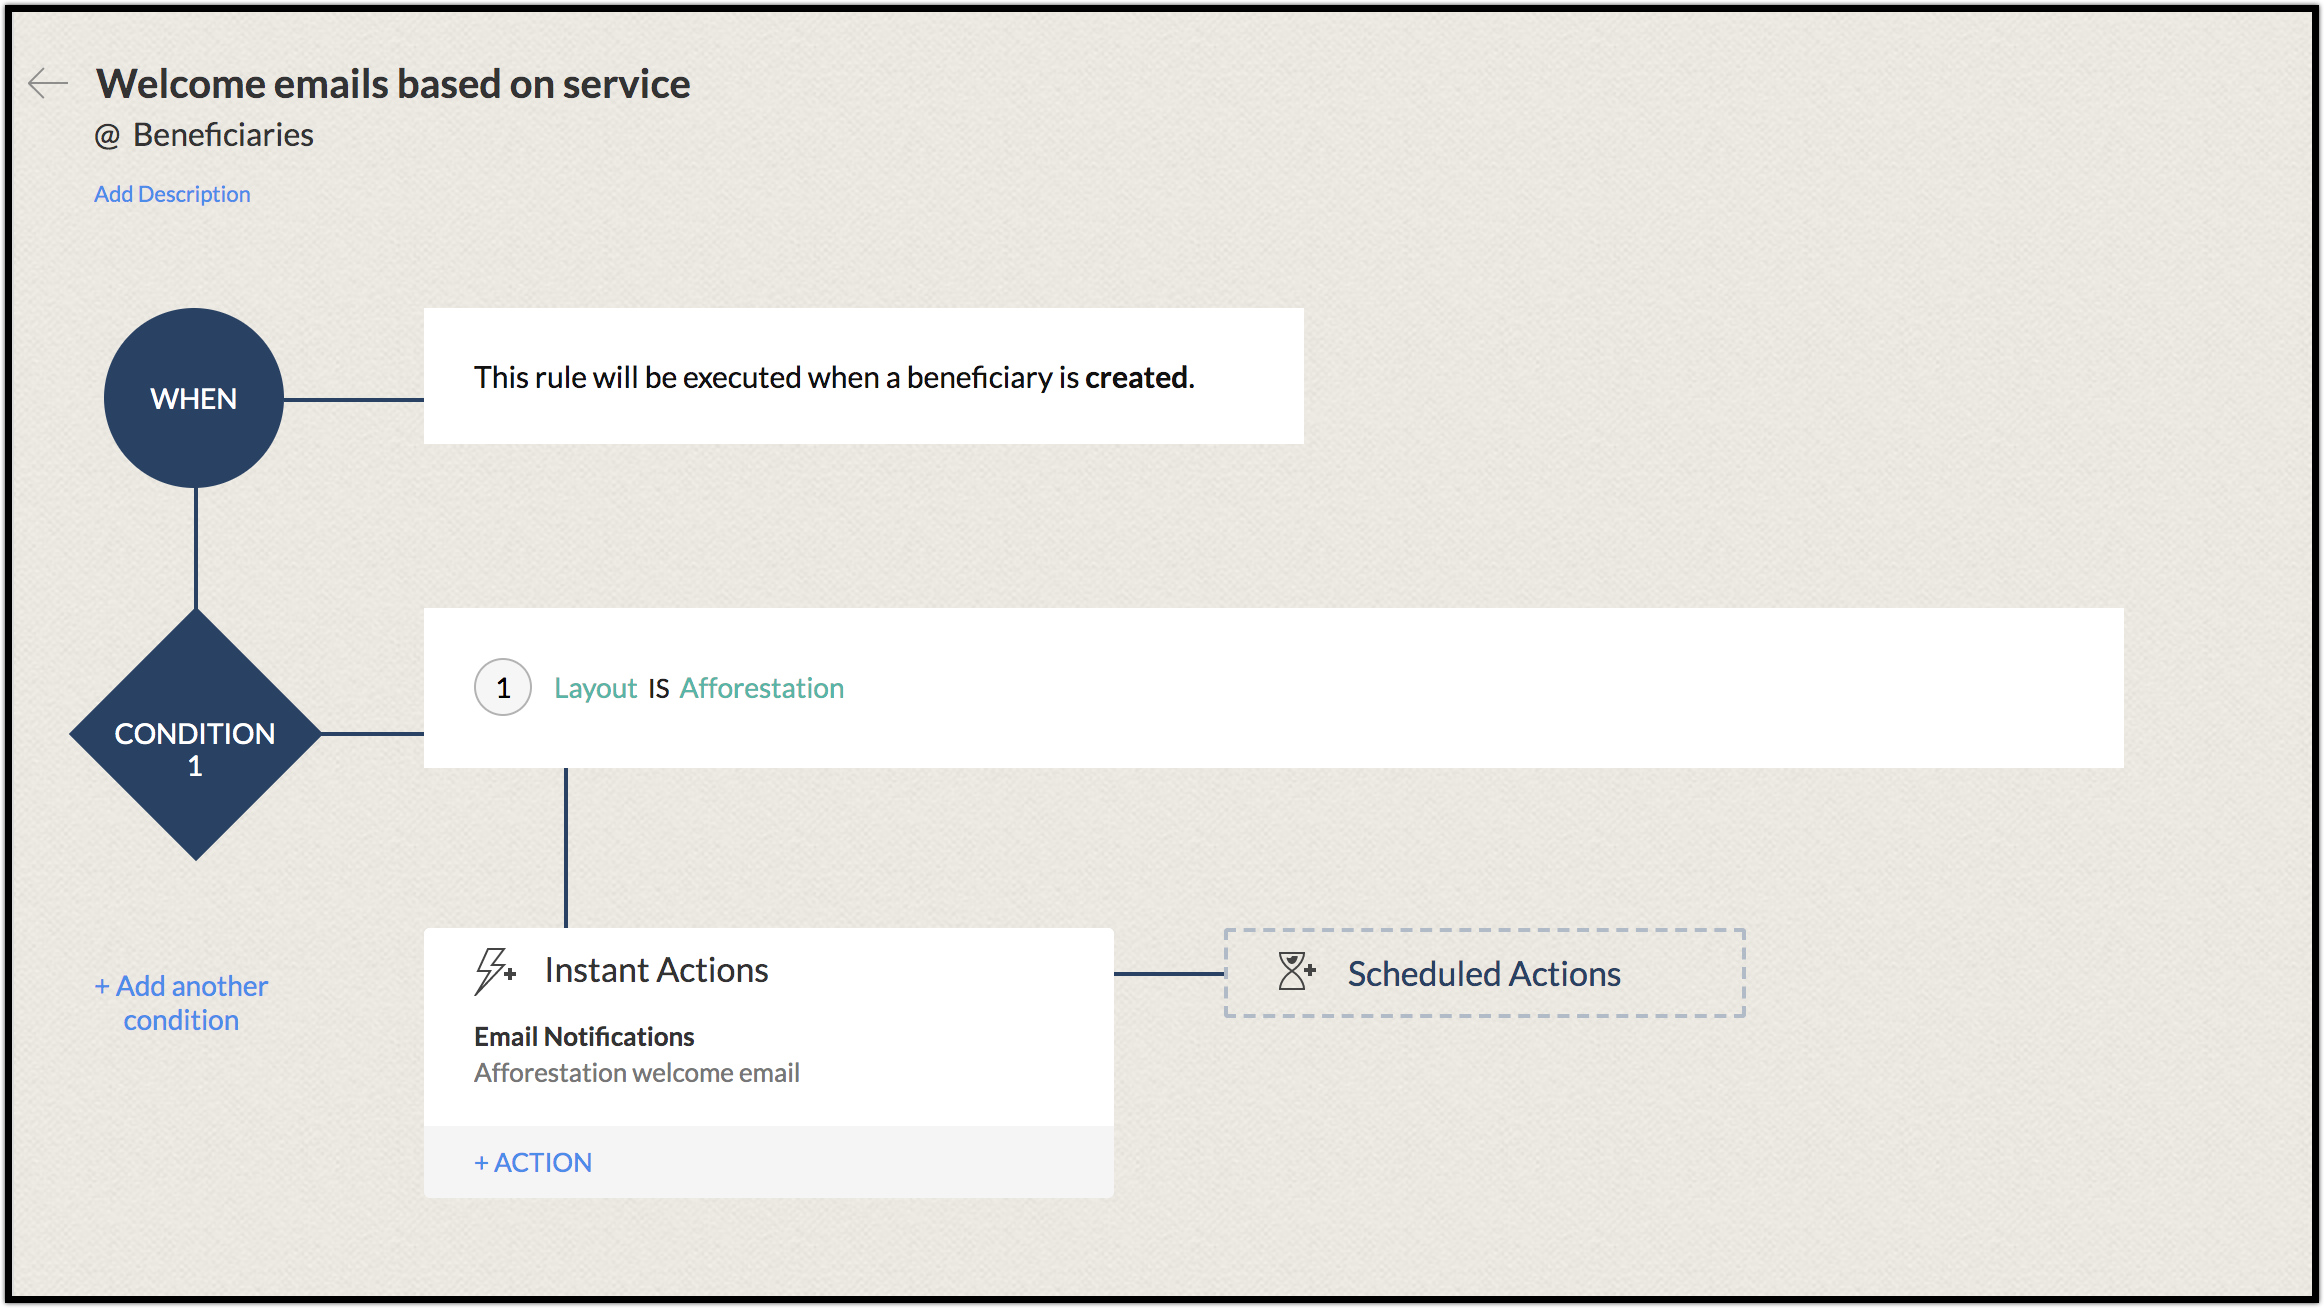2324x1308 pixels.
Task: Click the Instant Actions heading text
Action: click(x=656, y=970)
